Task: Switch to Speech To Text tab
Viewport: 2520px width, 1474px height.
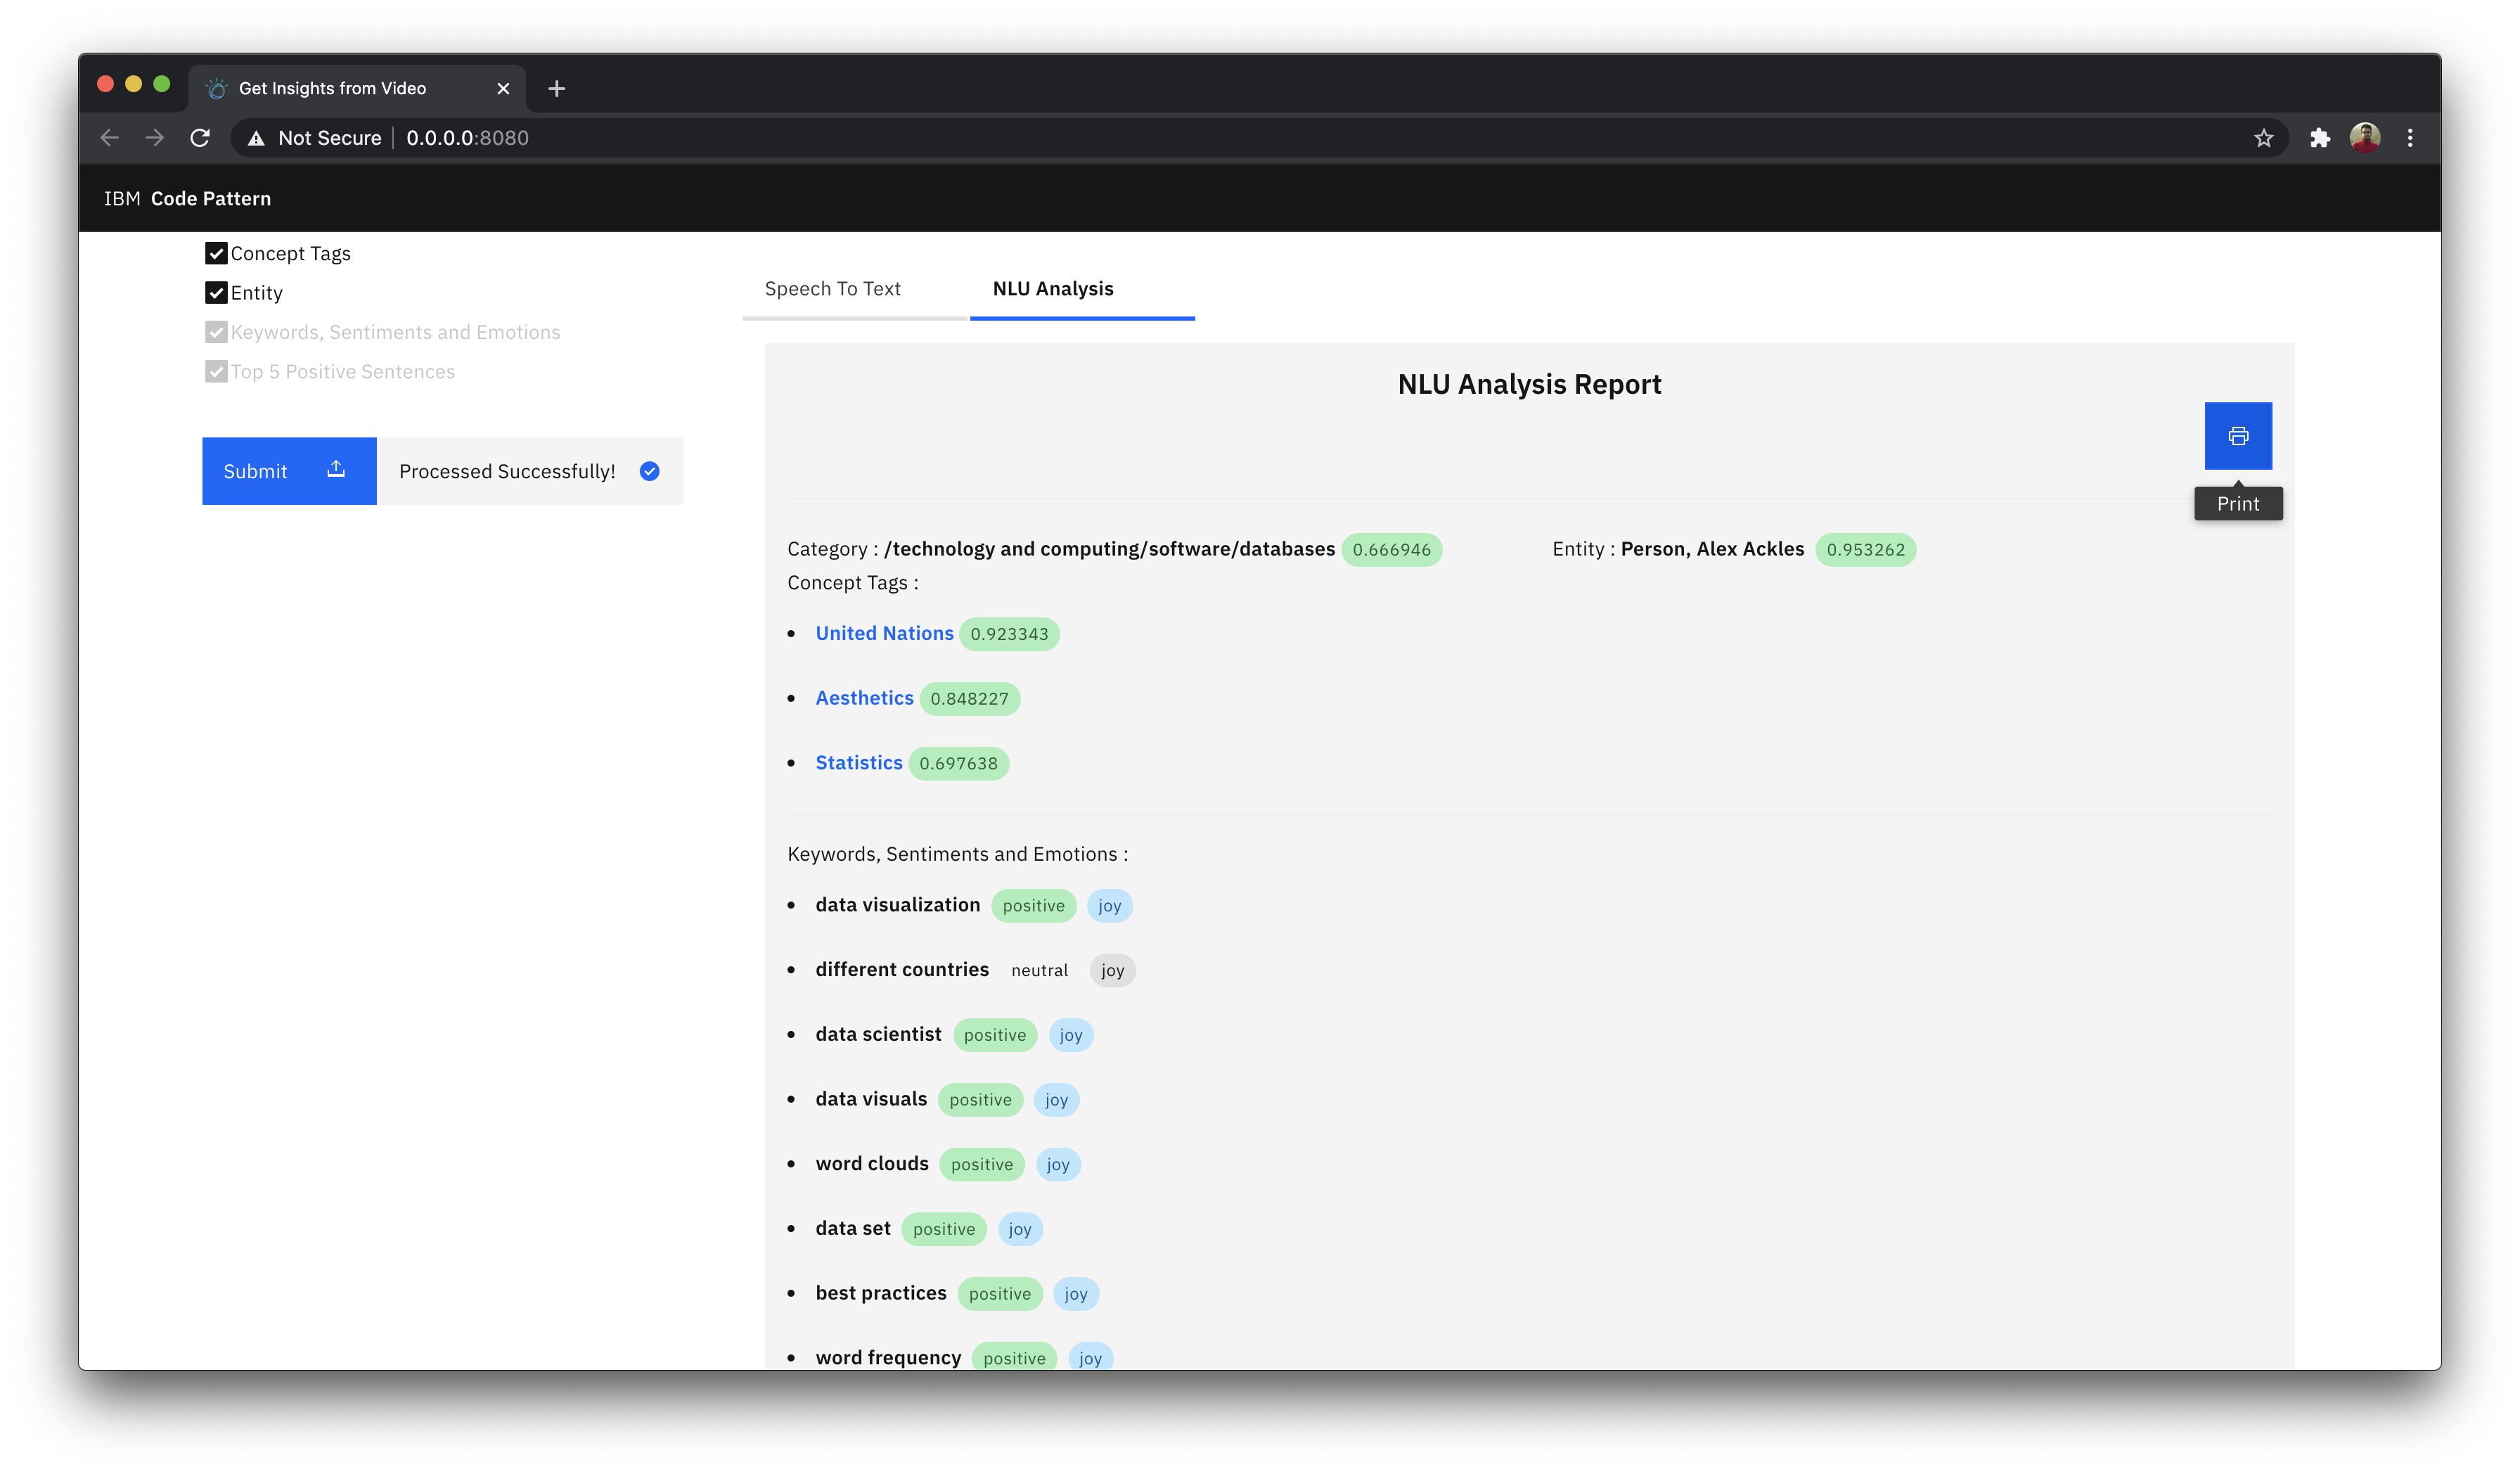Action: (x=832, y=289)
